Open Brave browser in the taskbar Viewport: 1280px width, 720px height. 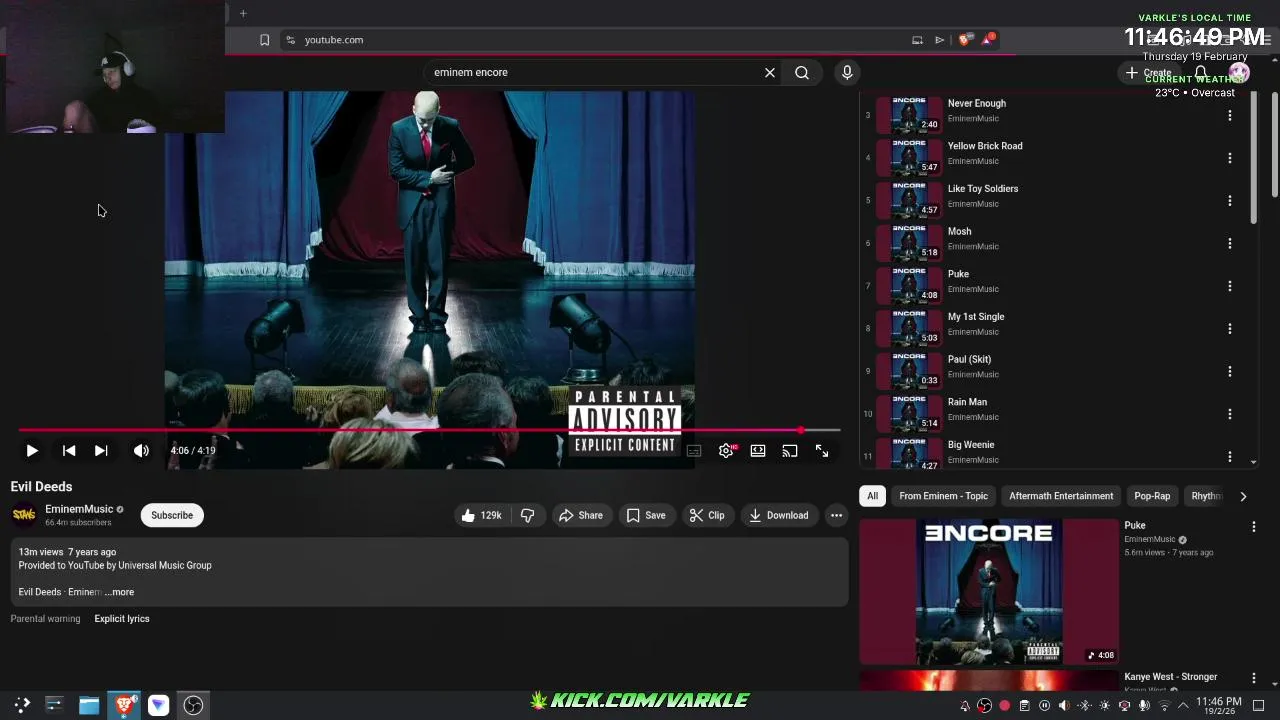coord(124,705)
